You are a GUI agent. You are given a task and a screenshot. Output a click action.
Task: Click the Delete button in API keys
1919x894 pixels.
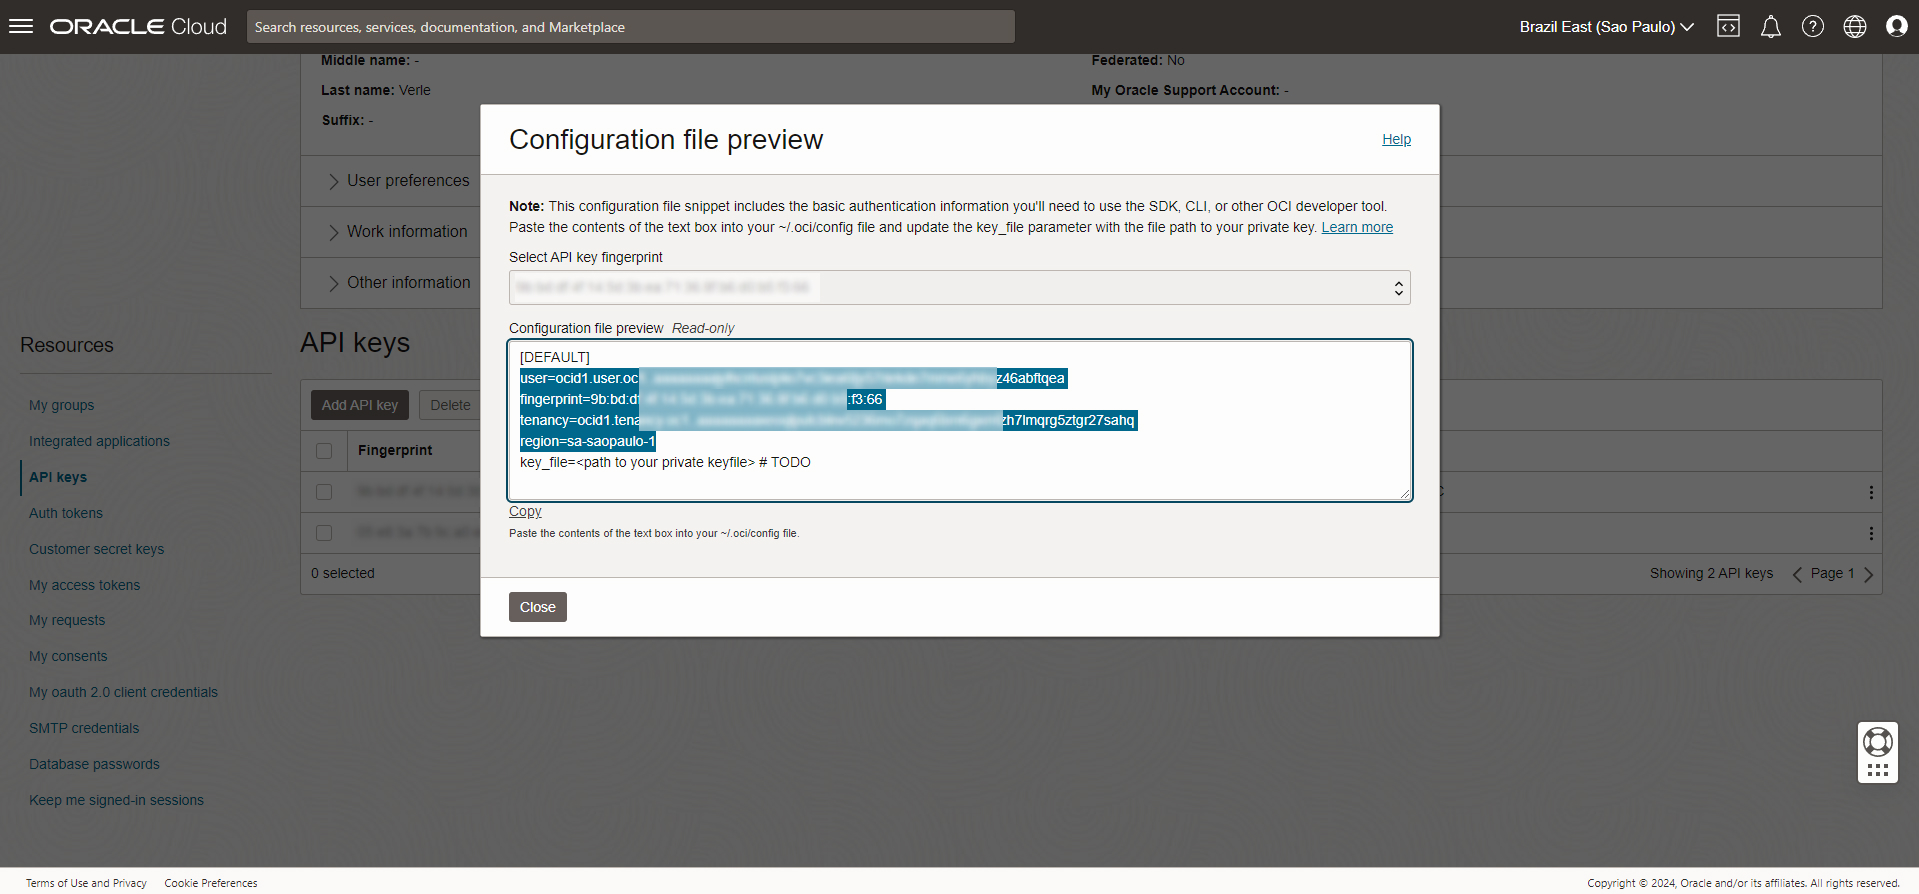(450, 405)
